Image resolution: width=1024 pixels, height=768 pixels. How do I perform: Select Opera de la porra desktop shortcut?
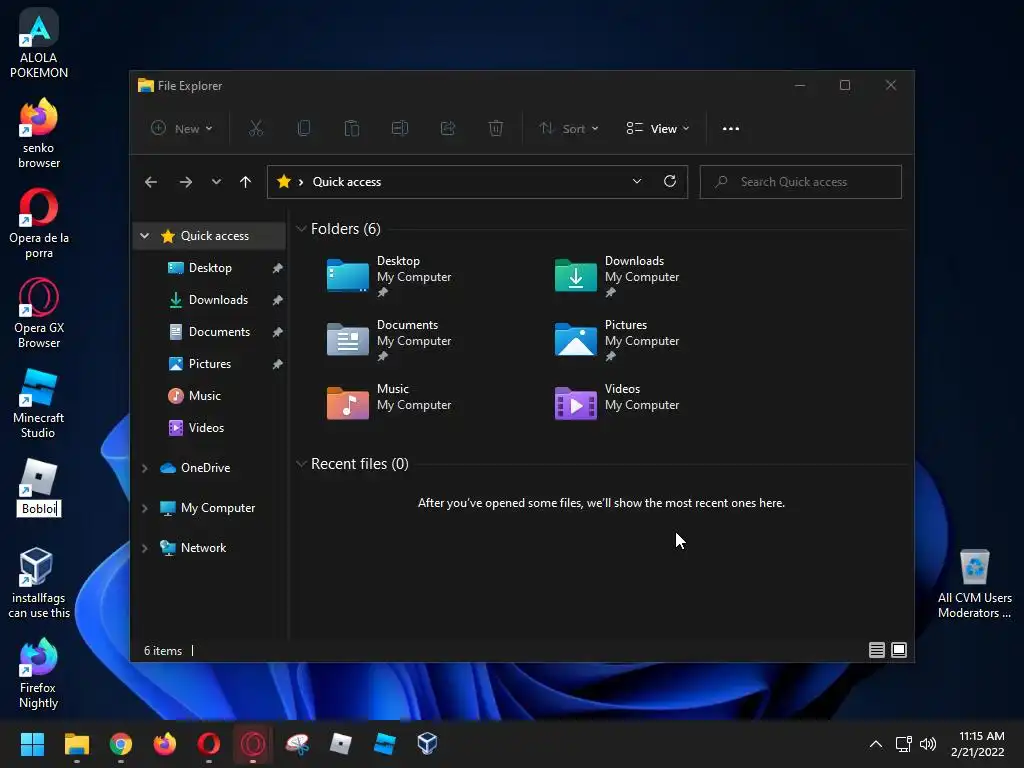(x=39, y=223)
